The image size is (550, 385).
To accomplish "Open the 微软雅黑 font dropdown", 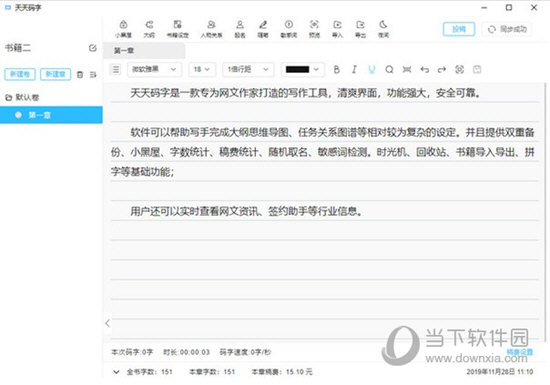I will coord(154,69).
